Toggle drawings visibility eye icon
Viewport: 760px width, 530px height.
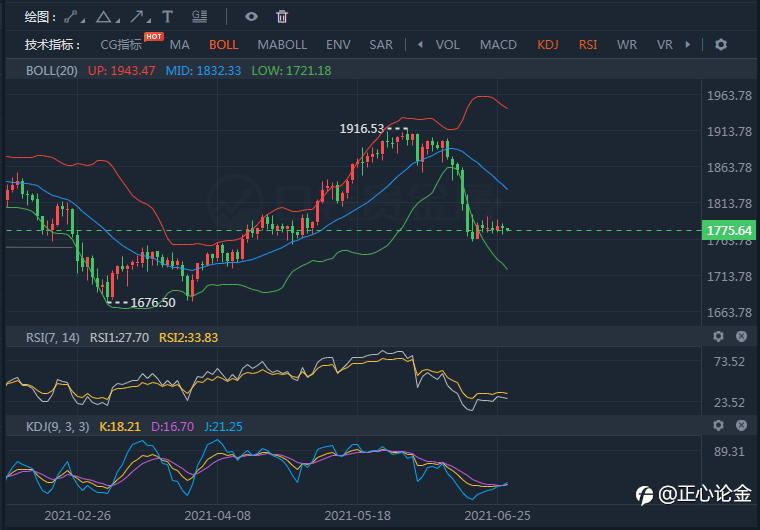(251, 17)
